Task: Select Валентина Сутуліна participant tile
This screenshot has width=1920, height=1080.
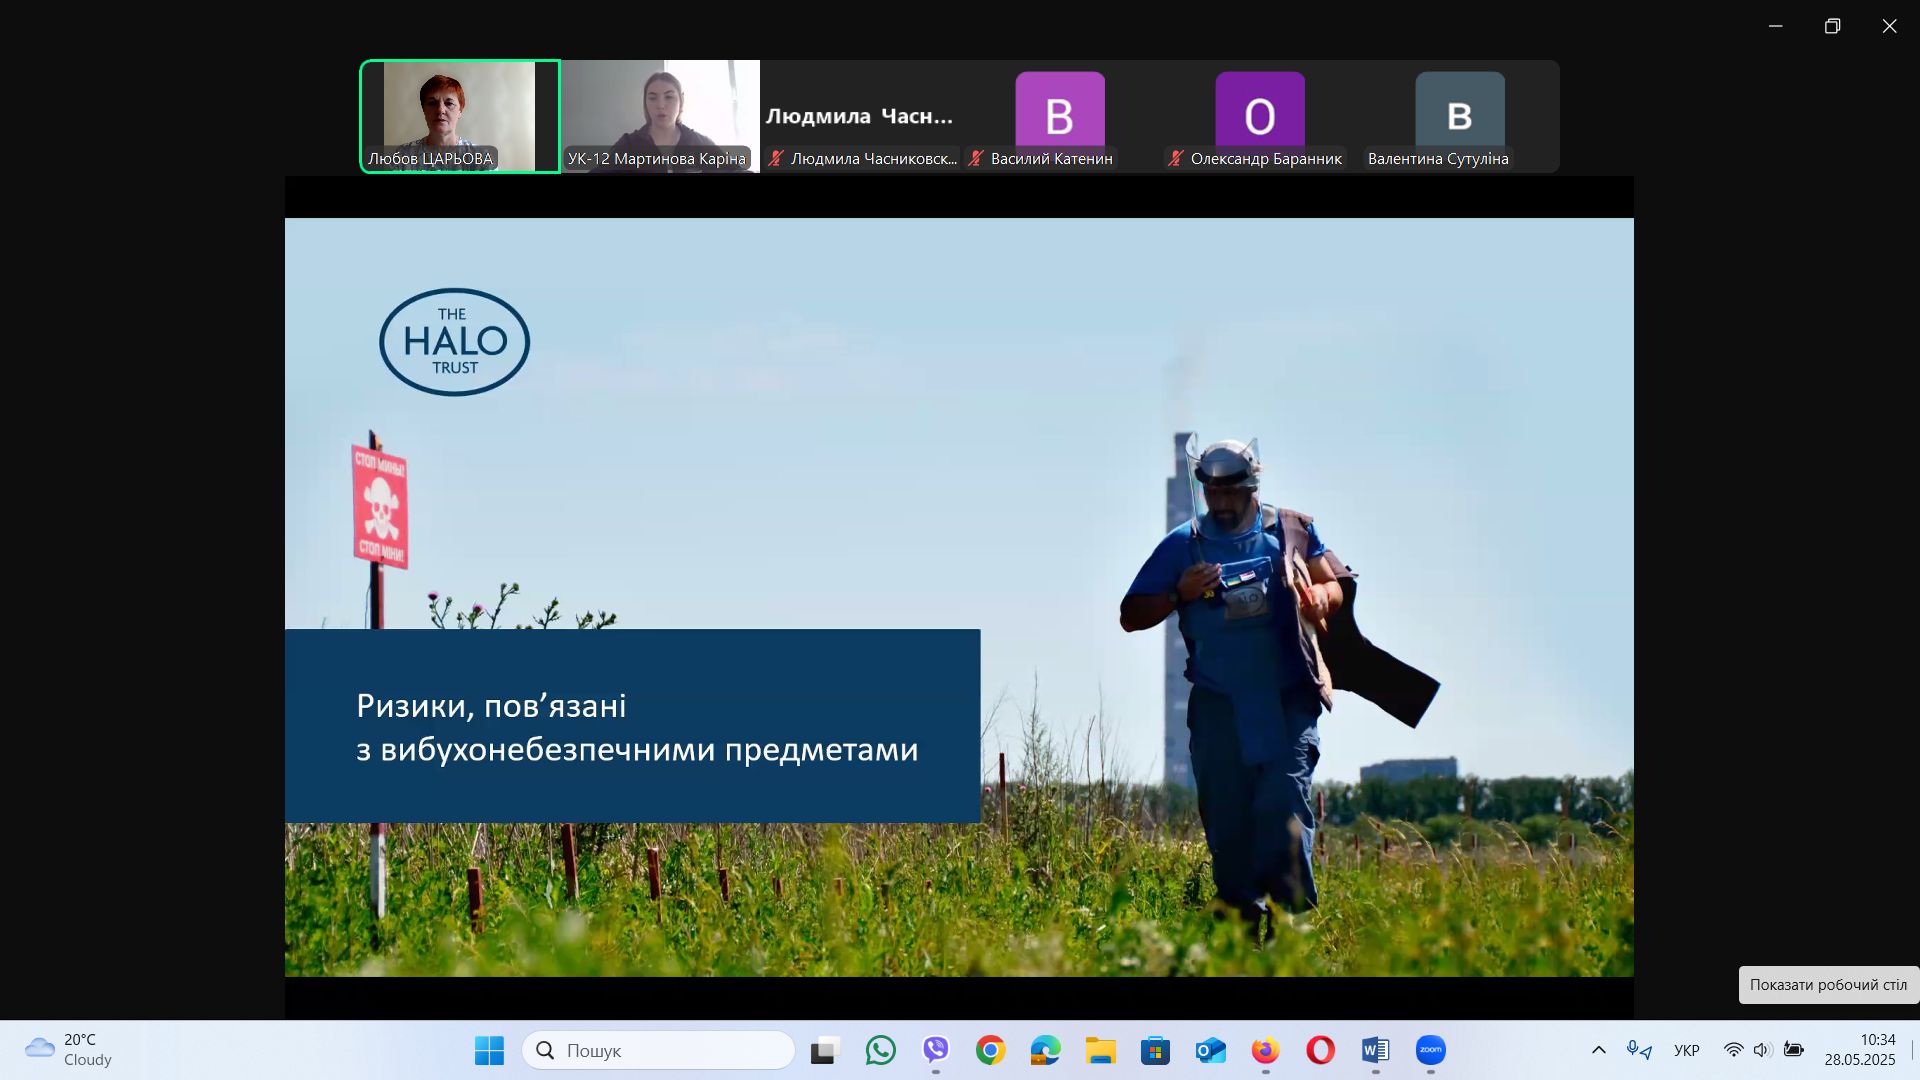Action: pos(1459,116)
